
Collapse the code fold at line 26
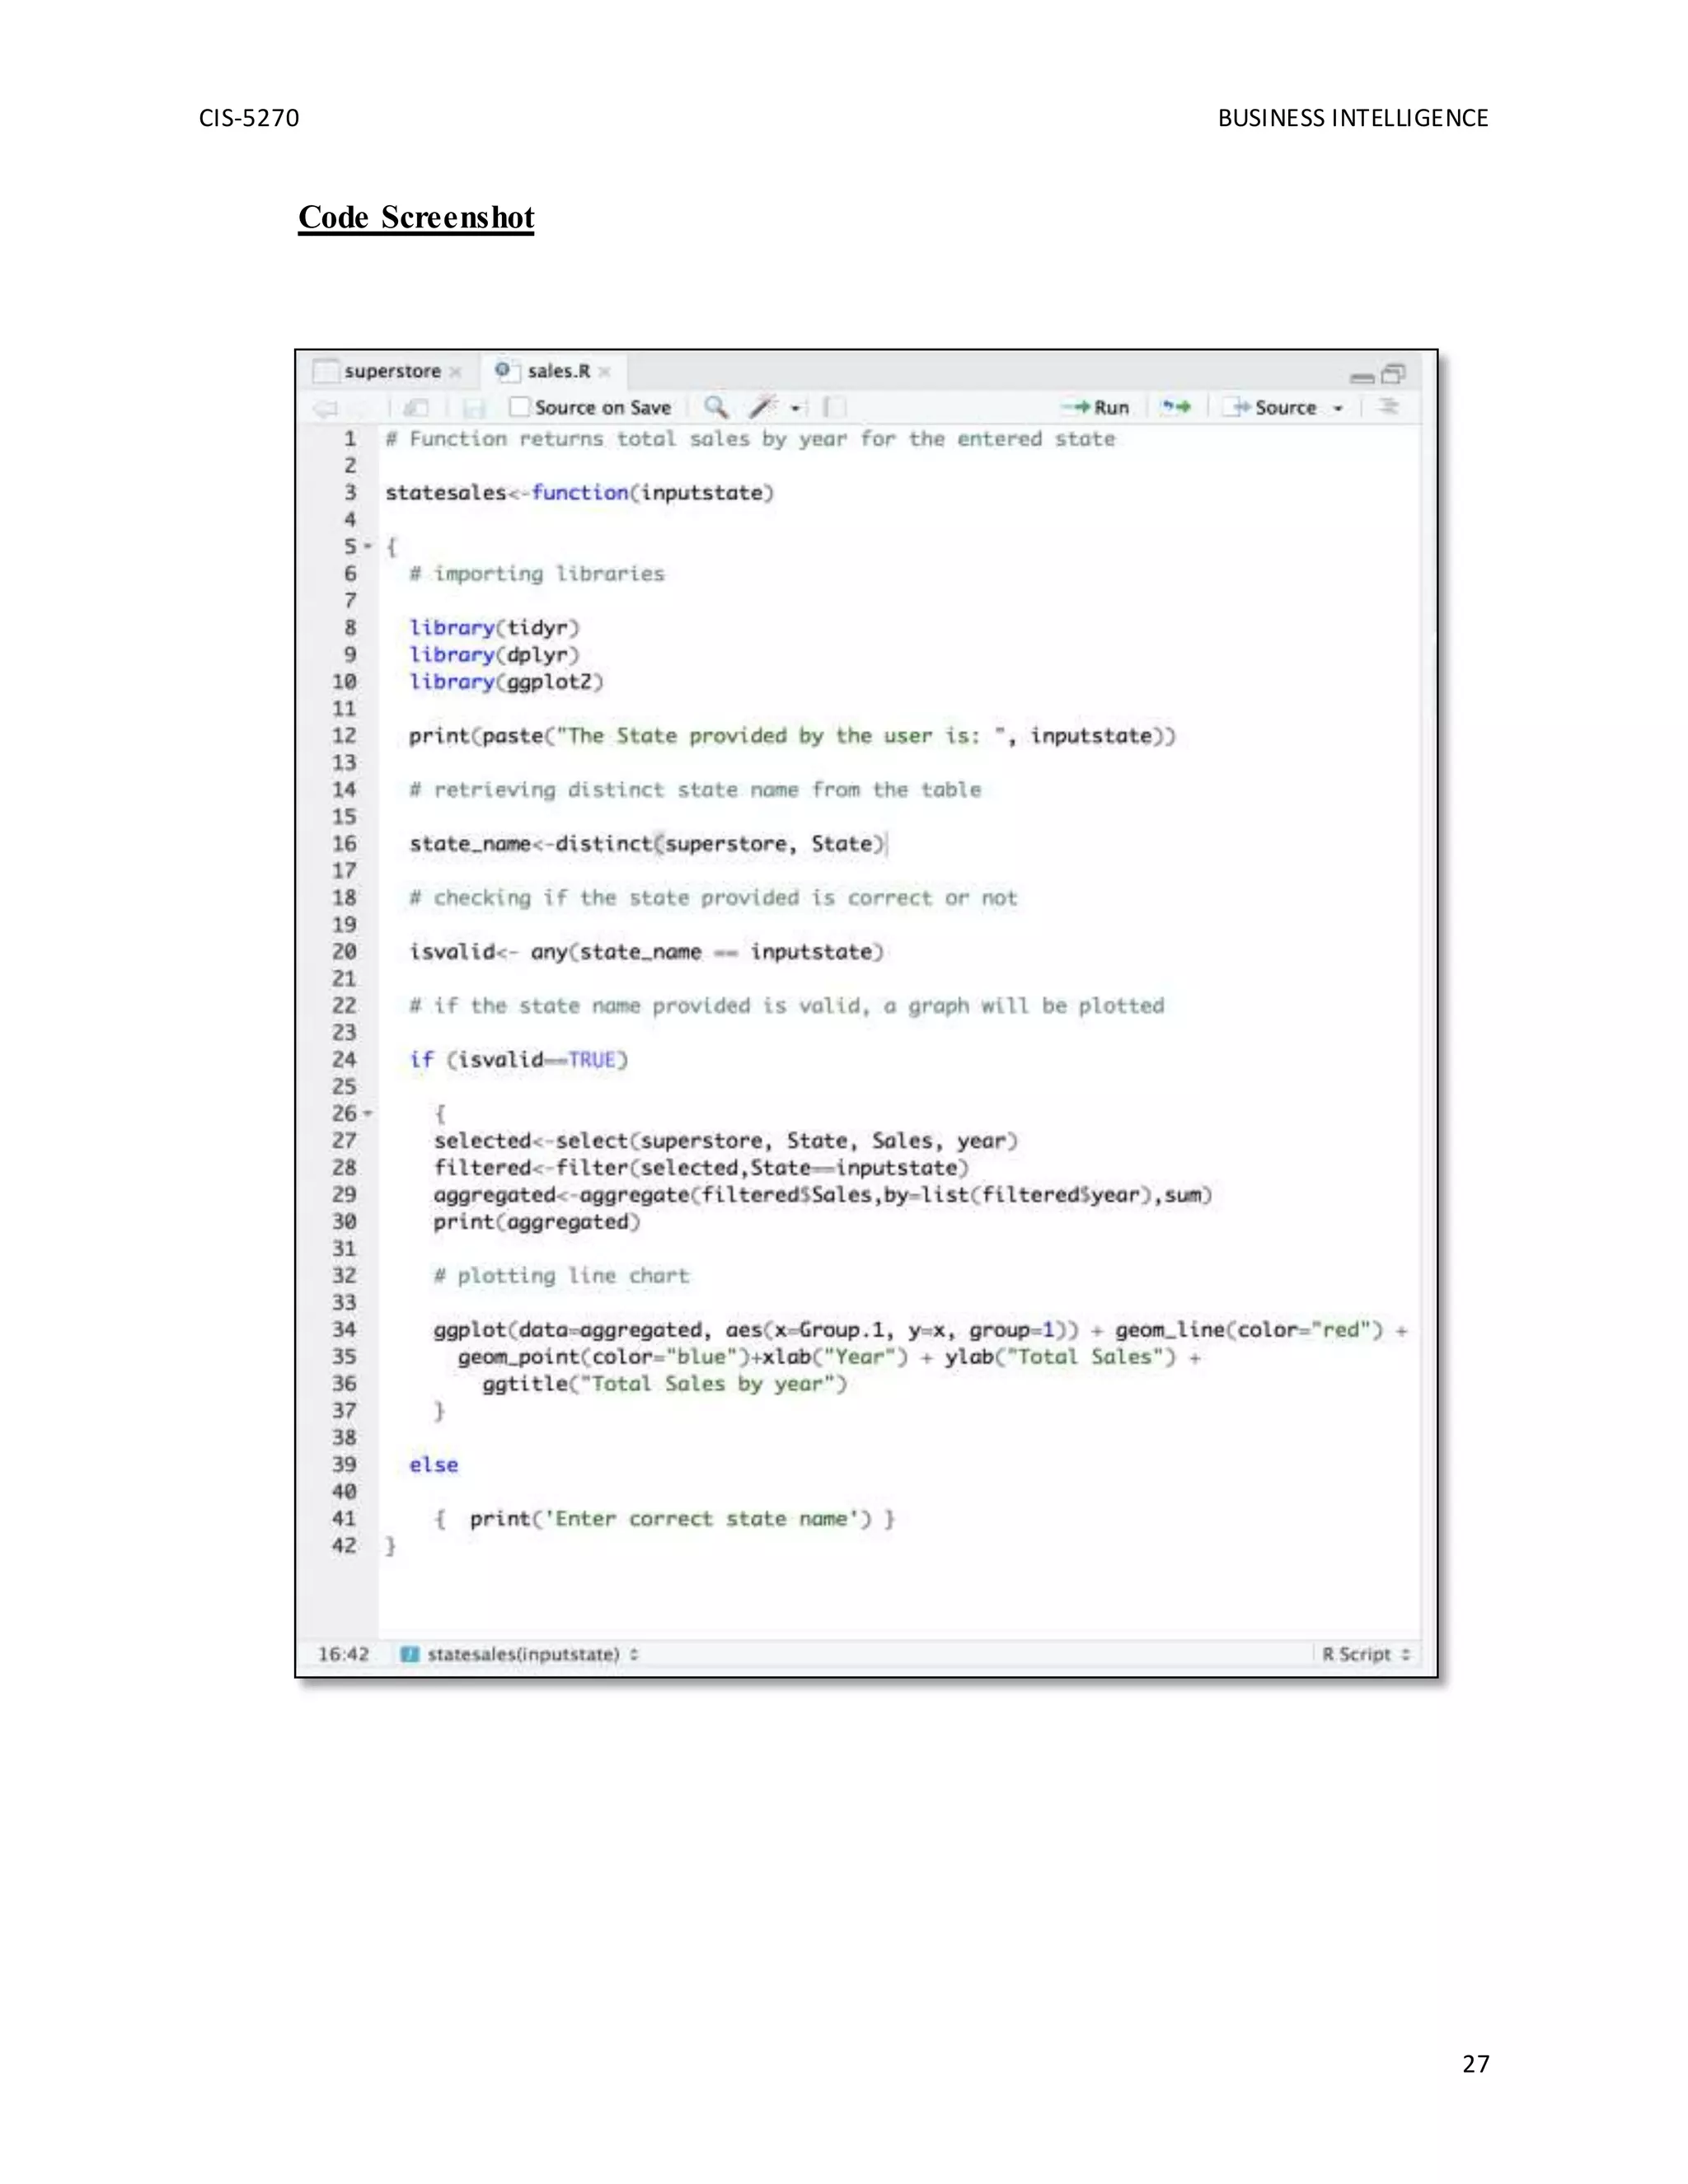368,1113
